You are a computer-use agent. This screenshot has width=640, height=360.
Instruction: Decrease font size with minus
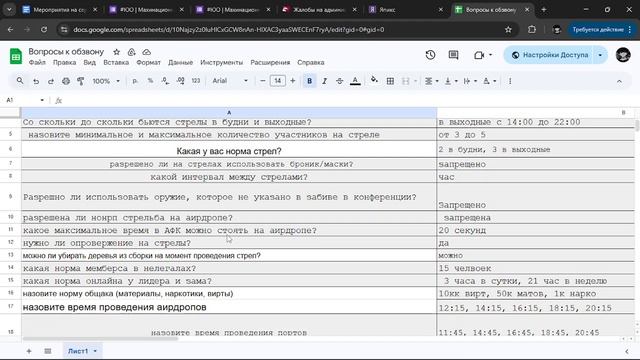262,81
